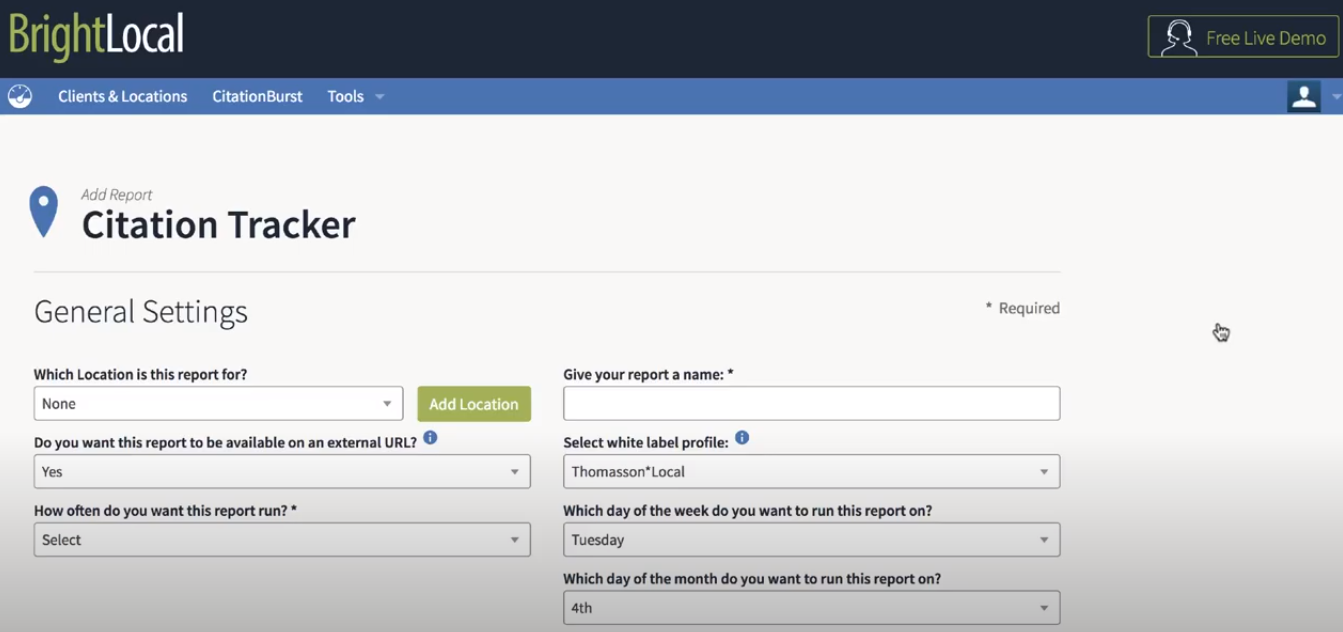The image size is (1343, 632).
Task: Open day of month dropdown showing 4th
Action: pyautogui.click(x=811, y=608)
